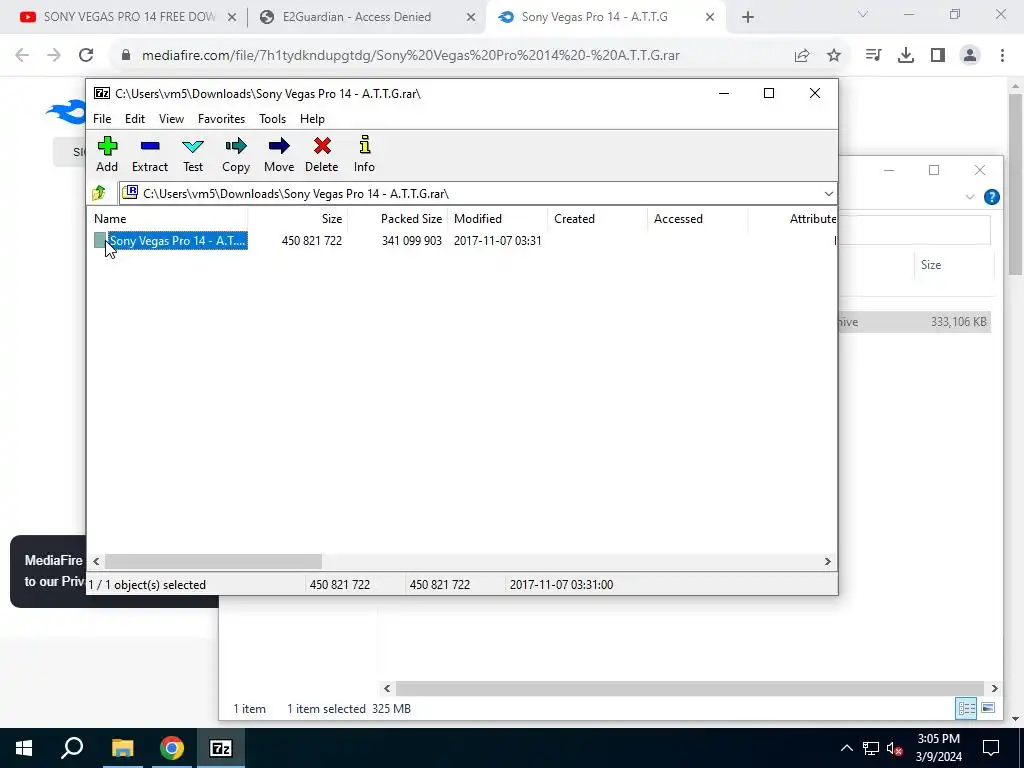Click the Extract toolbar icon
This screenshot has width=1024, height=768.
150,154
